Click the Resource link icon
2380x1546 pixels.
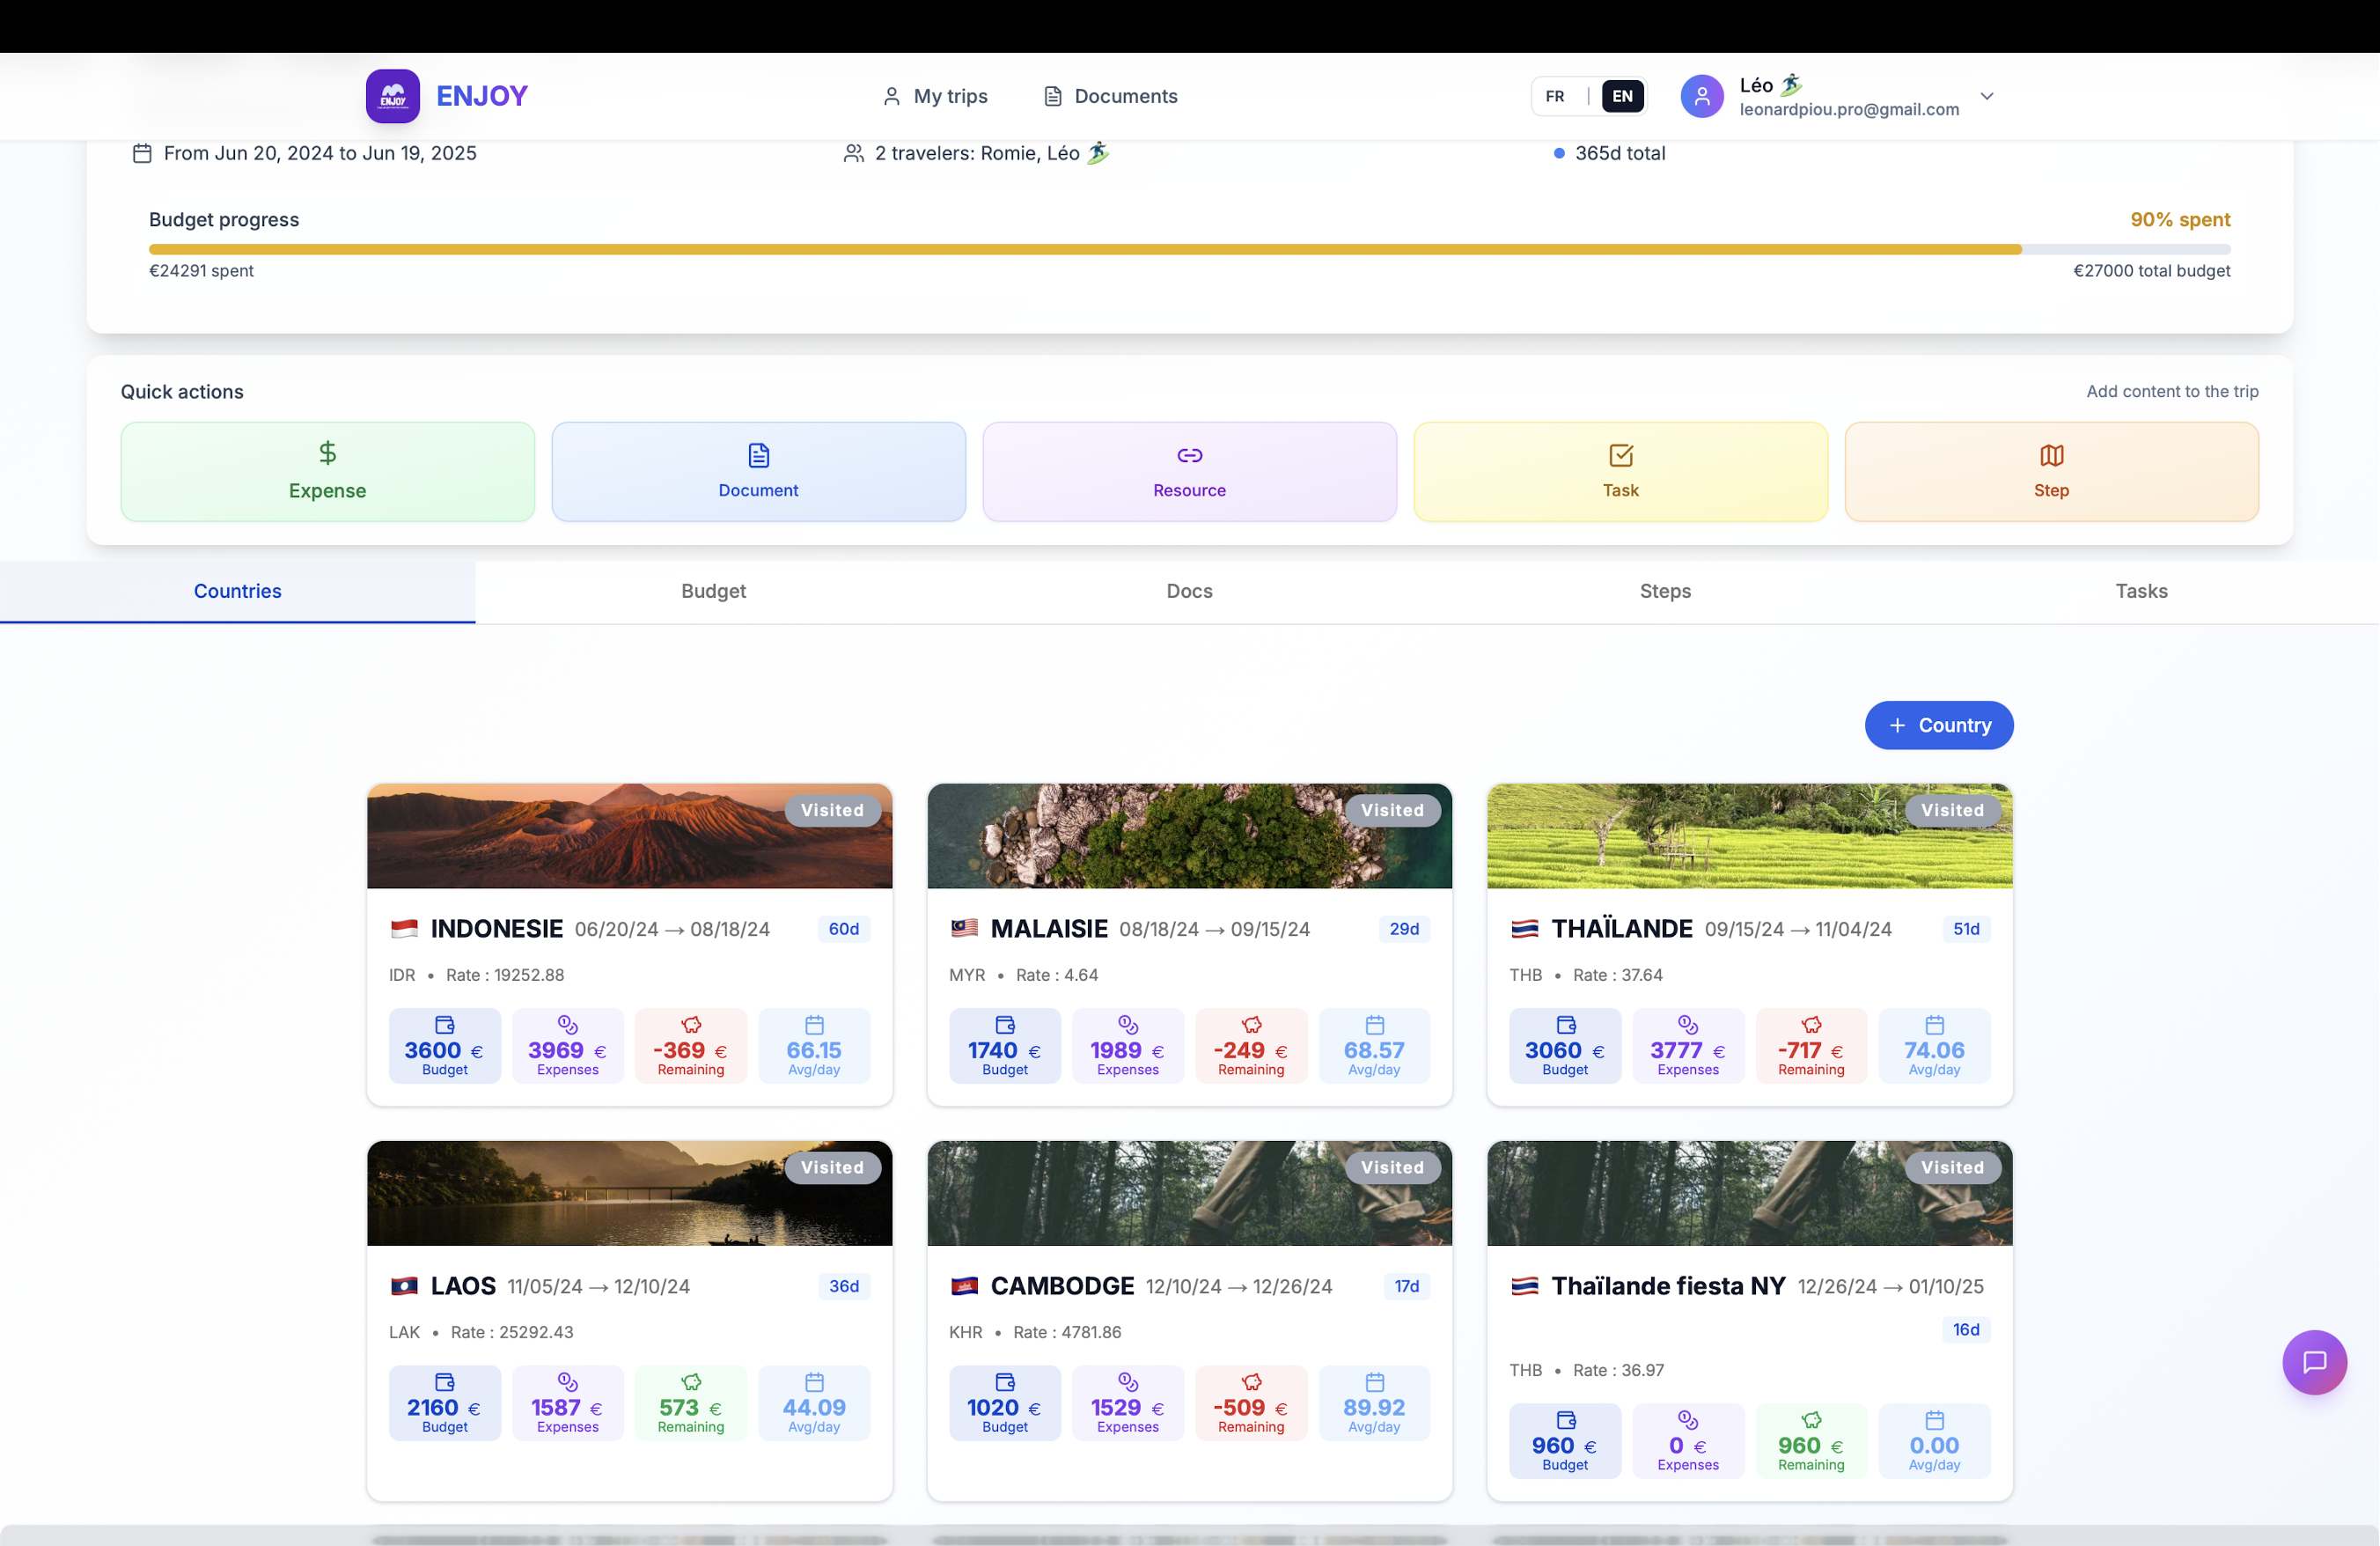pos(1189,455)
